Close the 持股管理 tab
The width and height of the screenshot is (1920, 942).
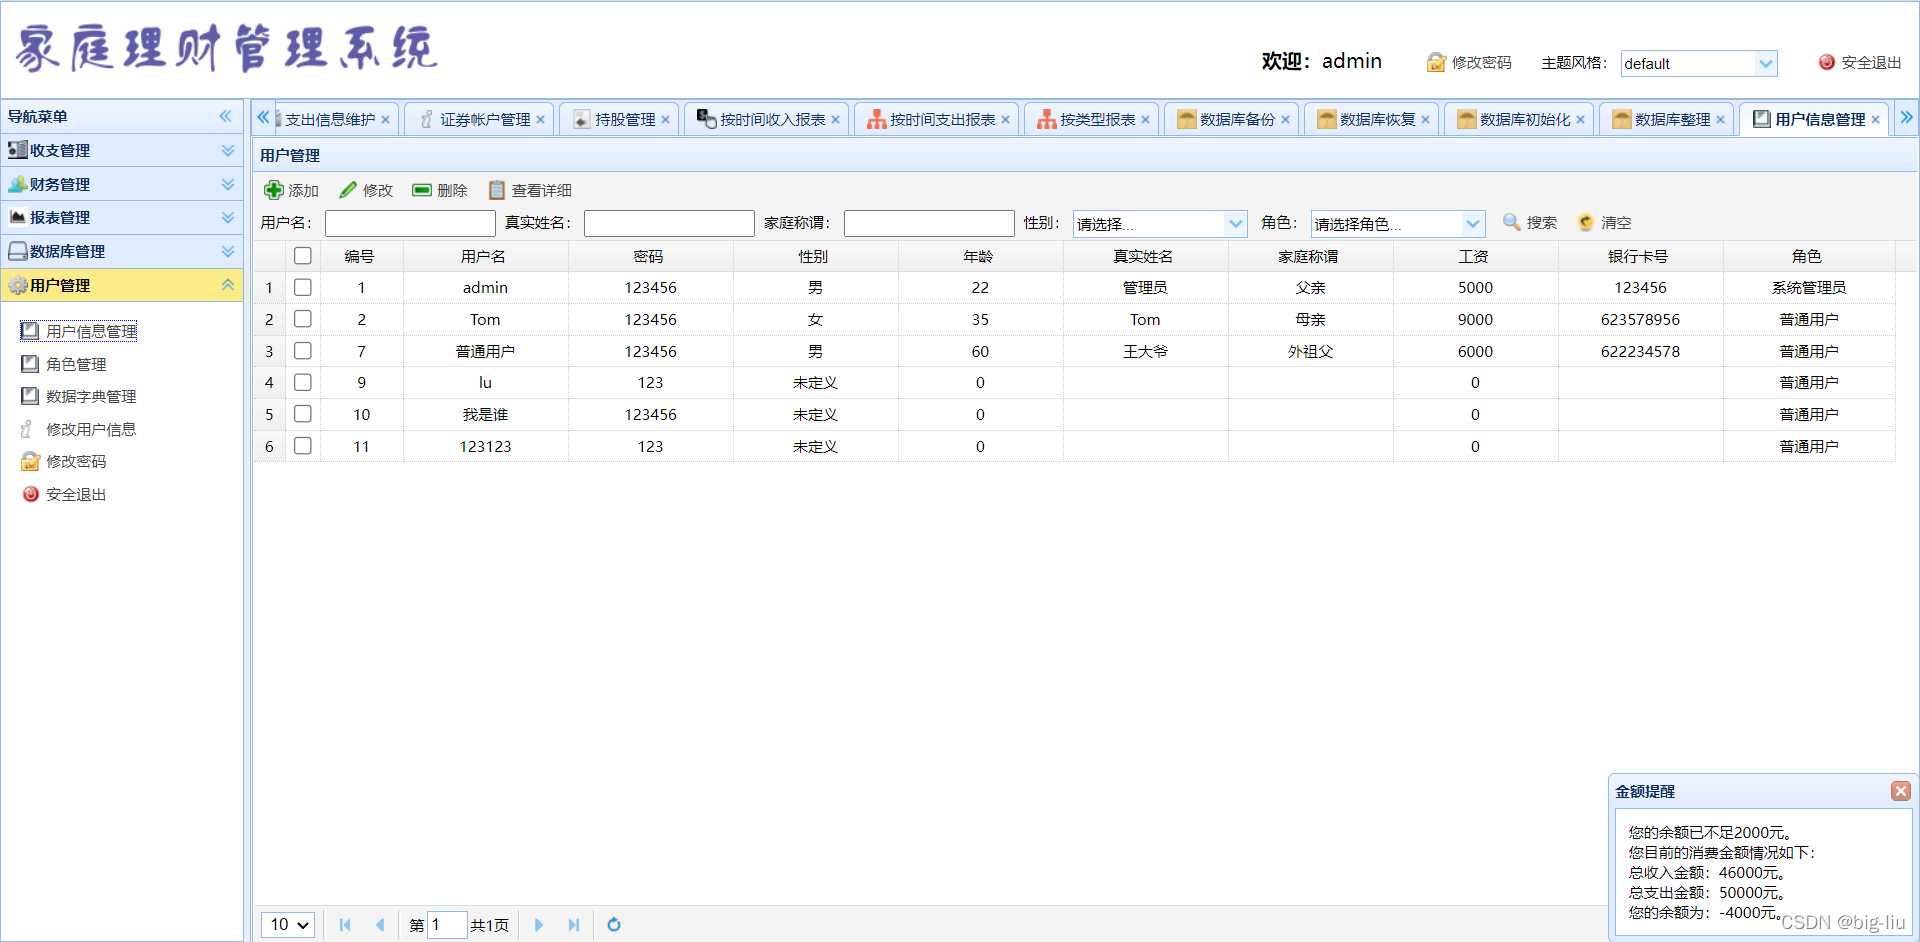pyautogui.click(x=665, y=120)
